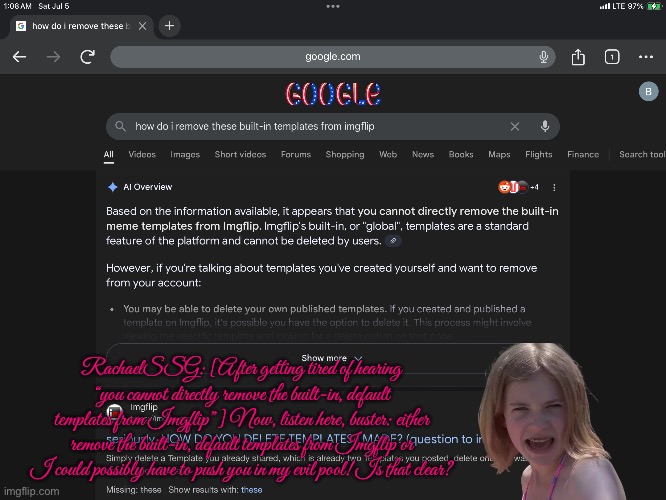Select the 'how do i remove these' browser tab

pos(81,26)
